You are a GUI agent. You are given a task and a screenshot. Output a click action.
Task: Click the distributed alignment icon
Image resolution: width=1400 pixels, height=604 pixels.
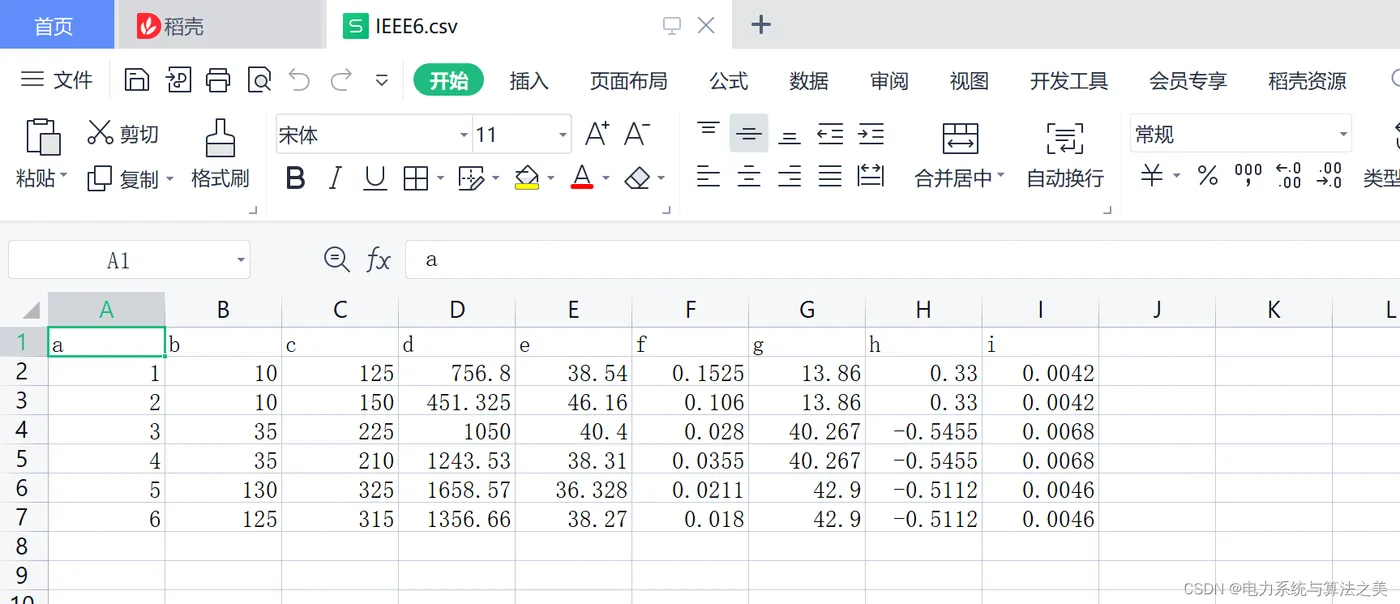[871, 177]
